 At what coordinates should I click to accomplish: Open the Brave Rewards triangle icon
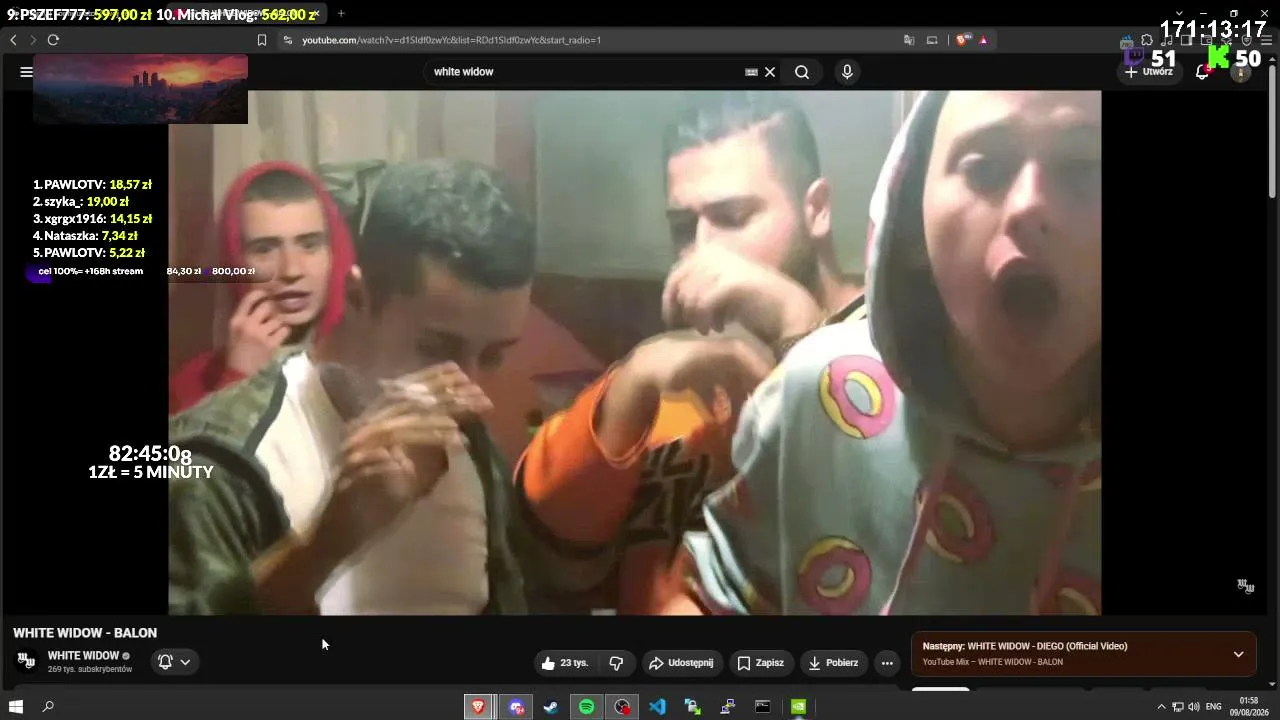[984, 40]
